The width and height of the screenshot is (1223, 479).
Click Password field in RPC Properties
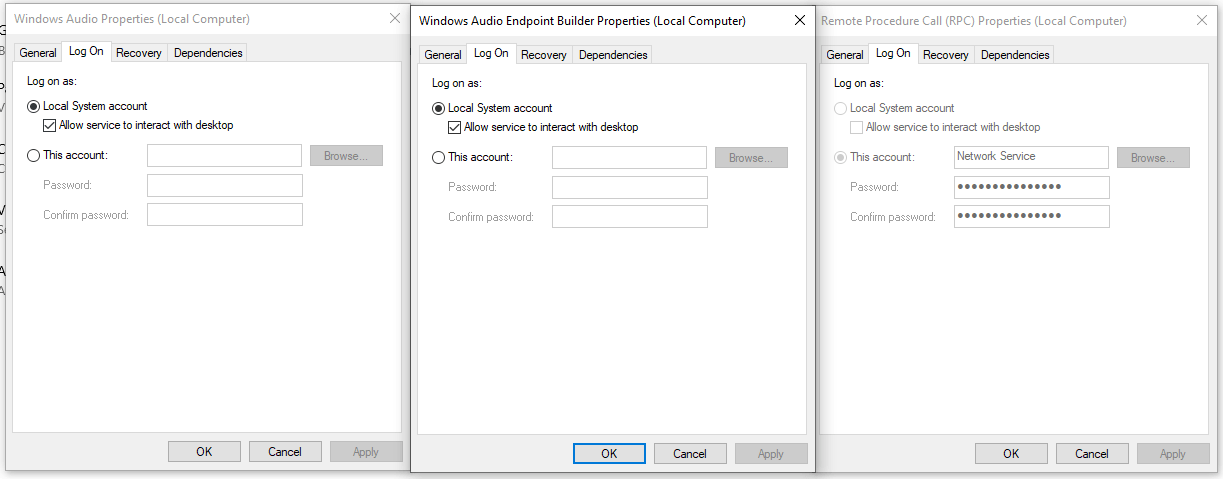coord(1032,187)
